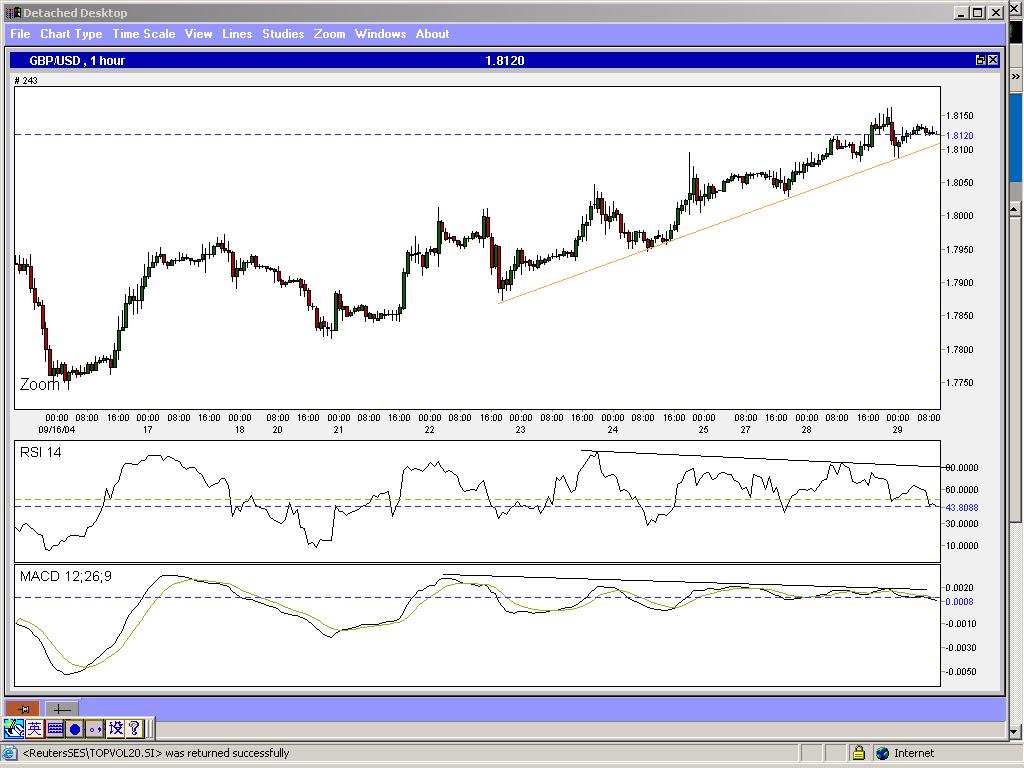This screenshot has width=1024, height=768.
Task: Click the # 243 label above the chart
Action: pyautogui.click(x=26, y=80)
